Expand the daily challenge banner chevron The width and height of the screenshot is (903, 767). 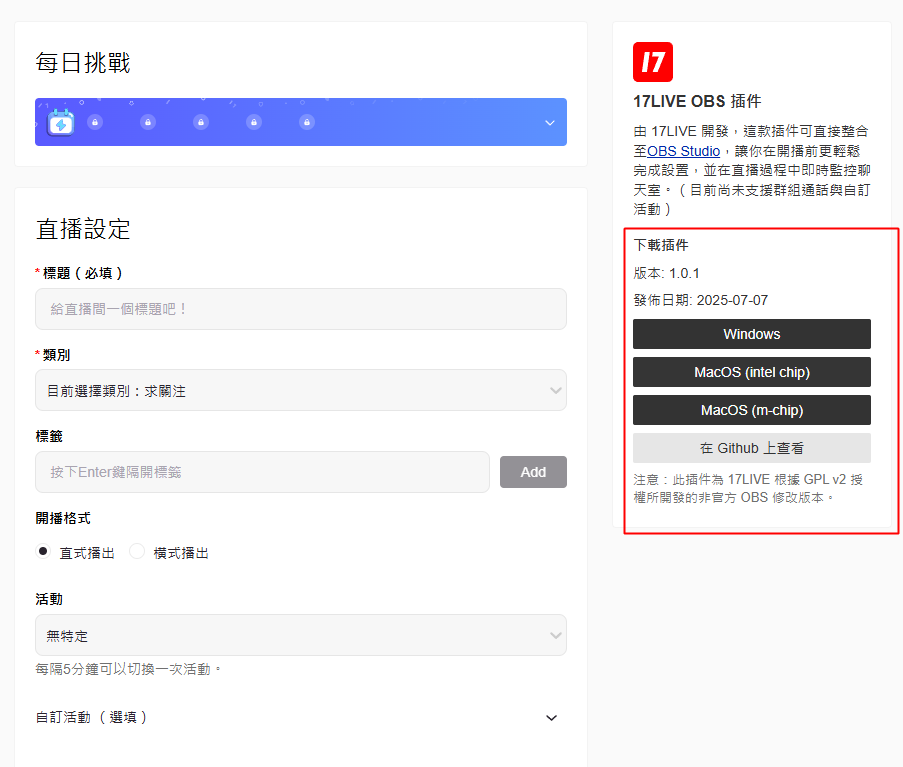click(x=549, y=123)
